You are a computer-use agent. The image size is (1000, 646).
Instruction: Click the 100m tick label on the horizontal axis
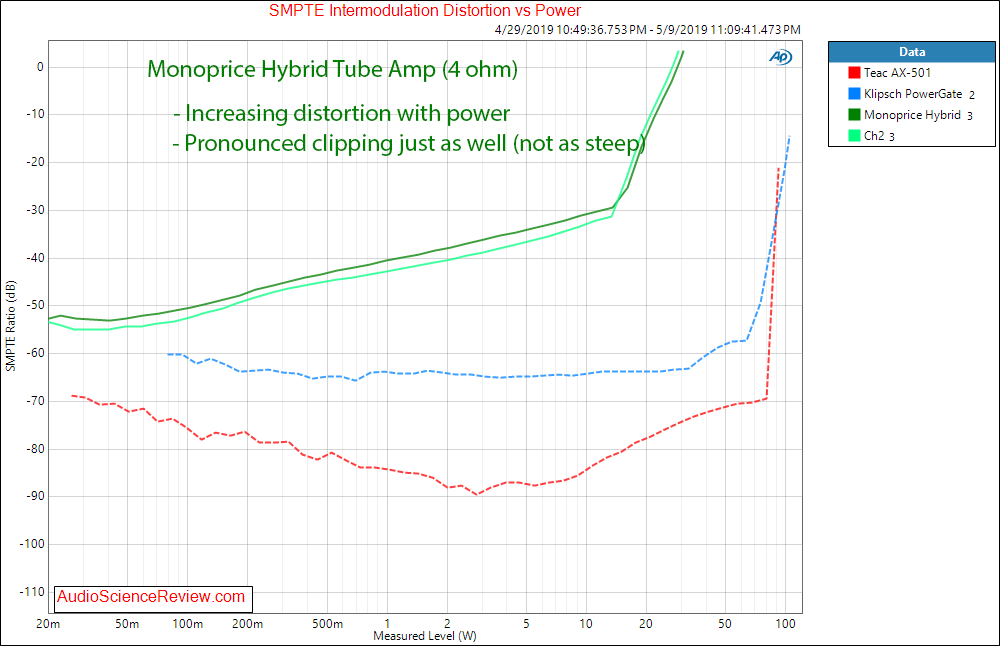188,624
